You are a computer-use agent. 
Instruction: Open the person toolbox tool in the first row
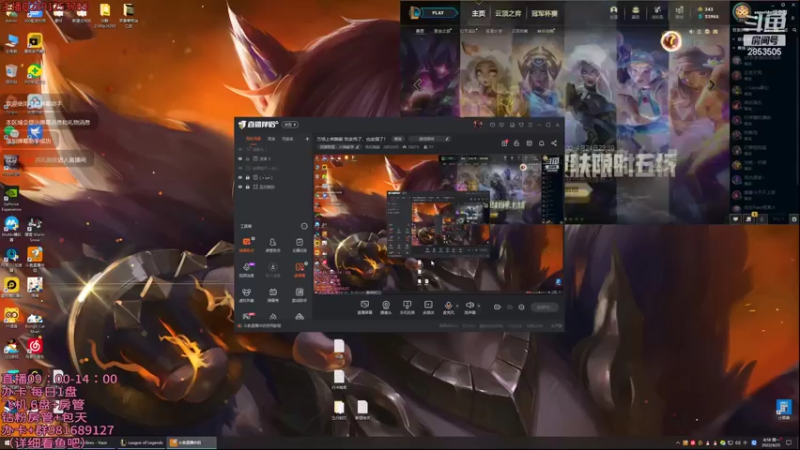pos(273,244)
